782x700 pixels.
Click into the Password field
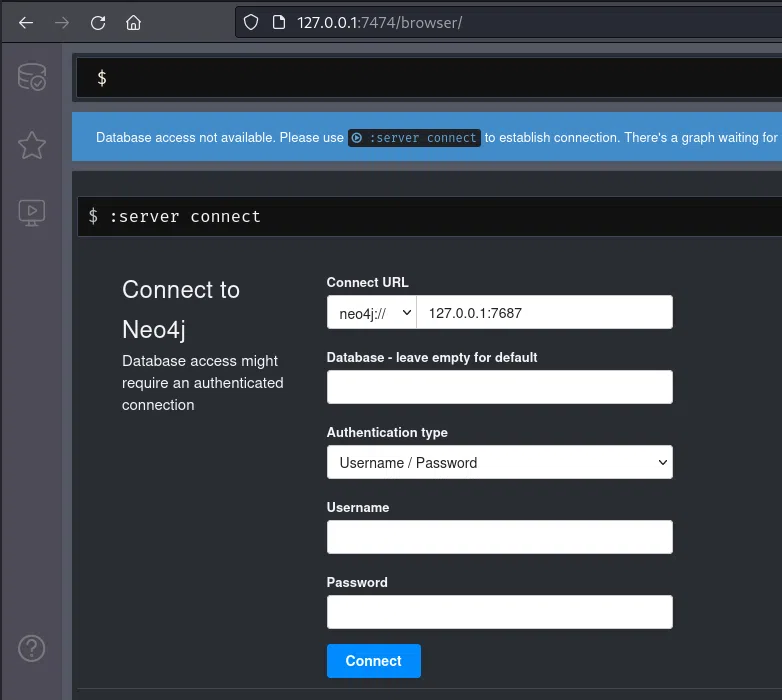pyautogui.click(x=499, y=612)
